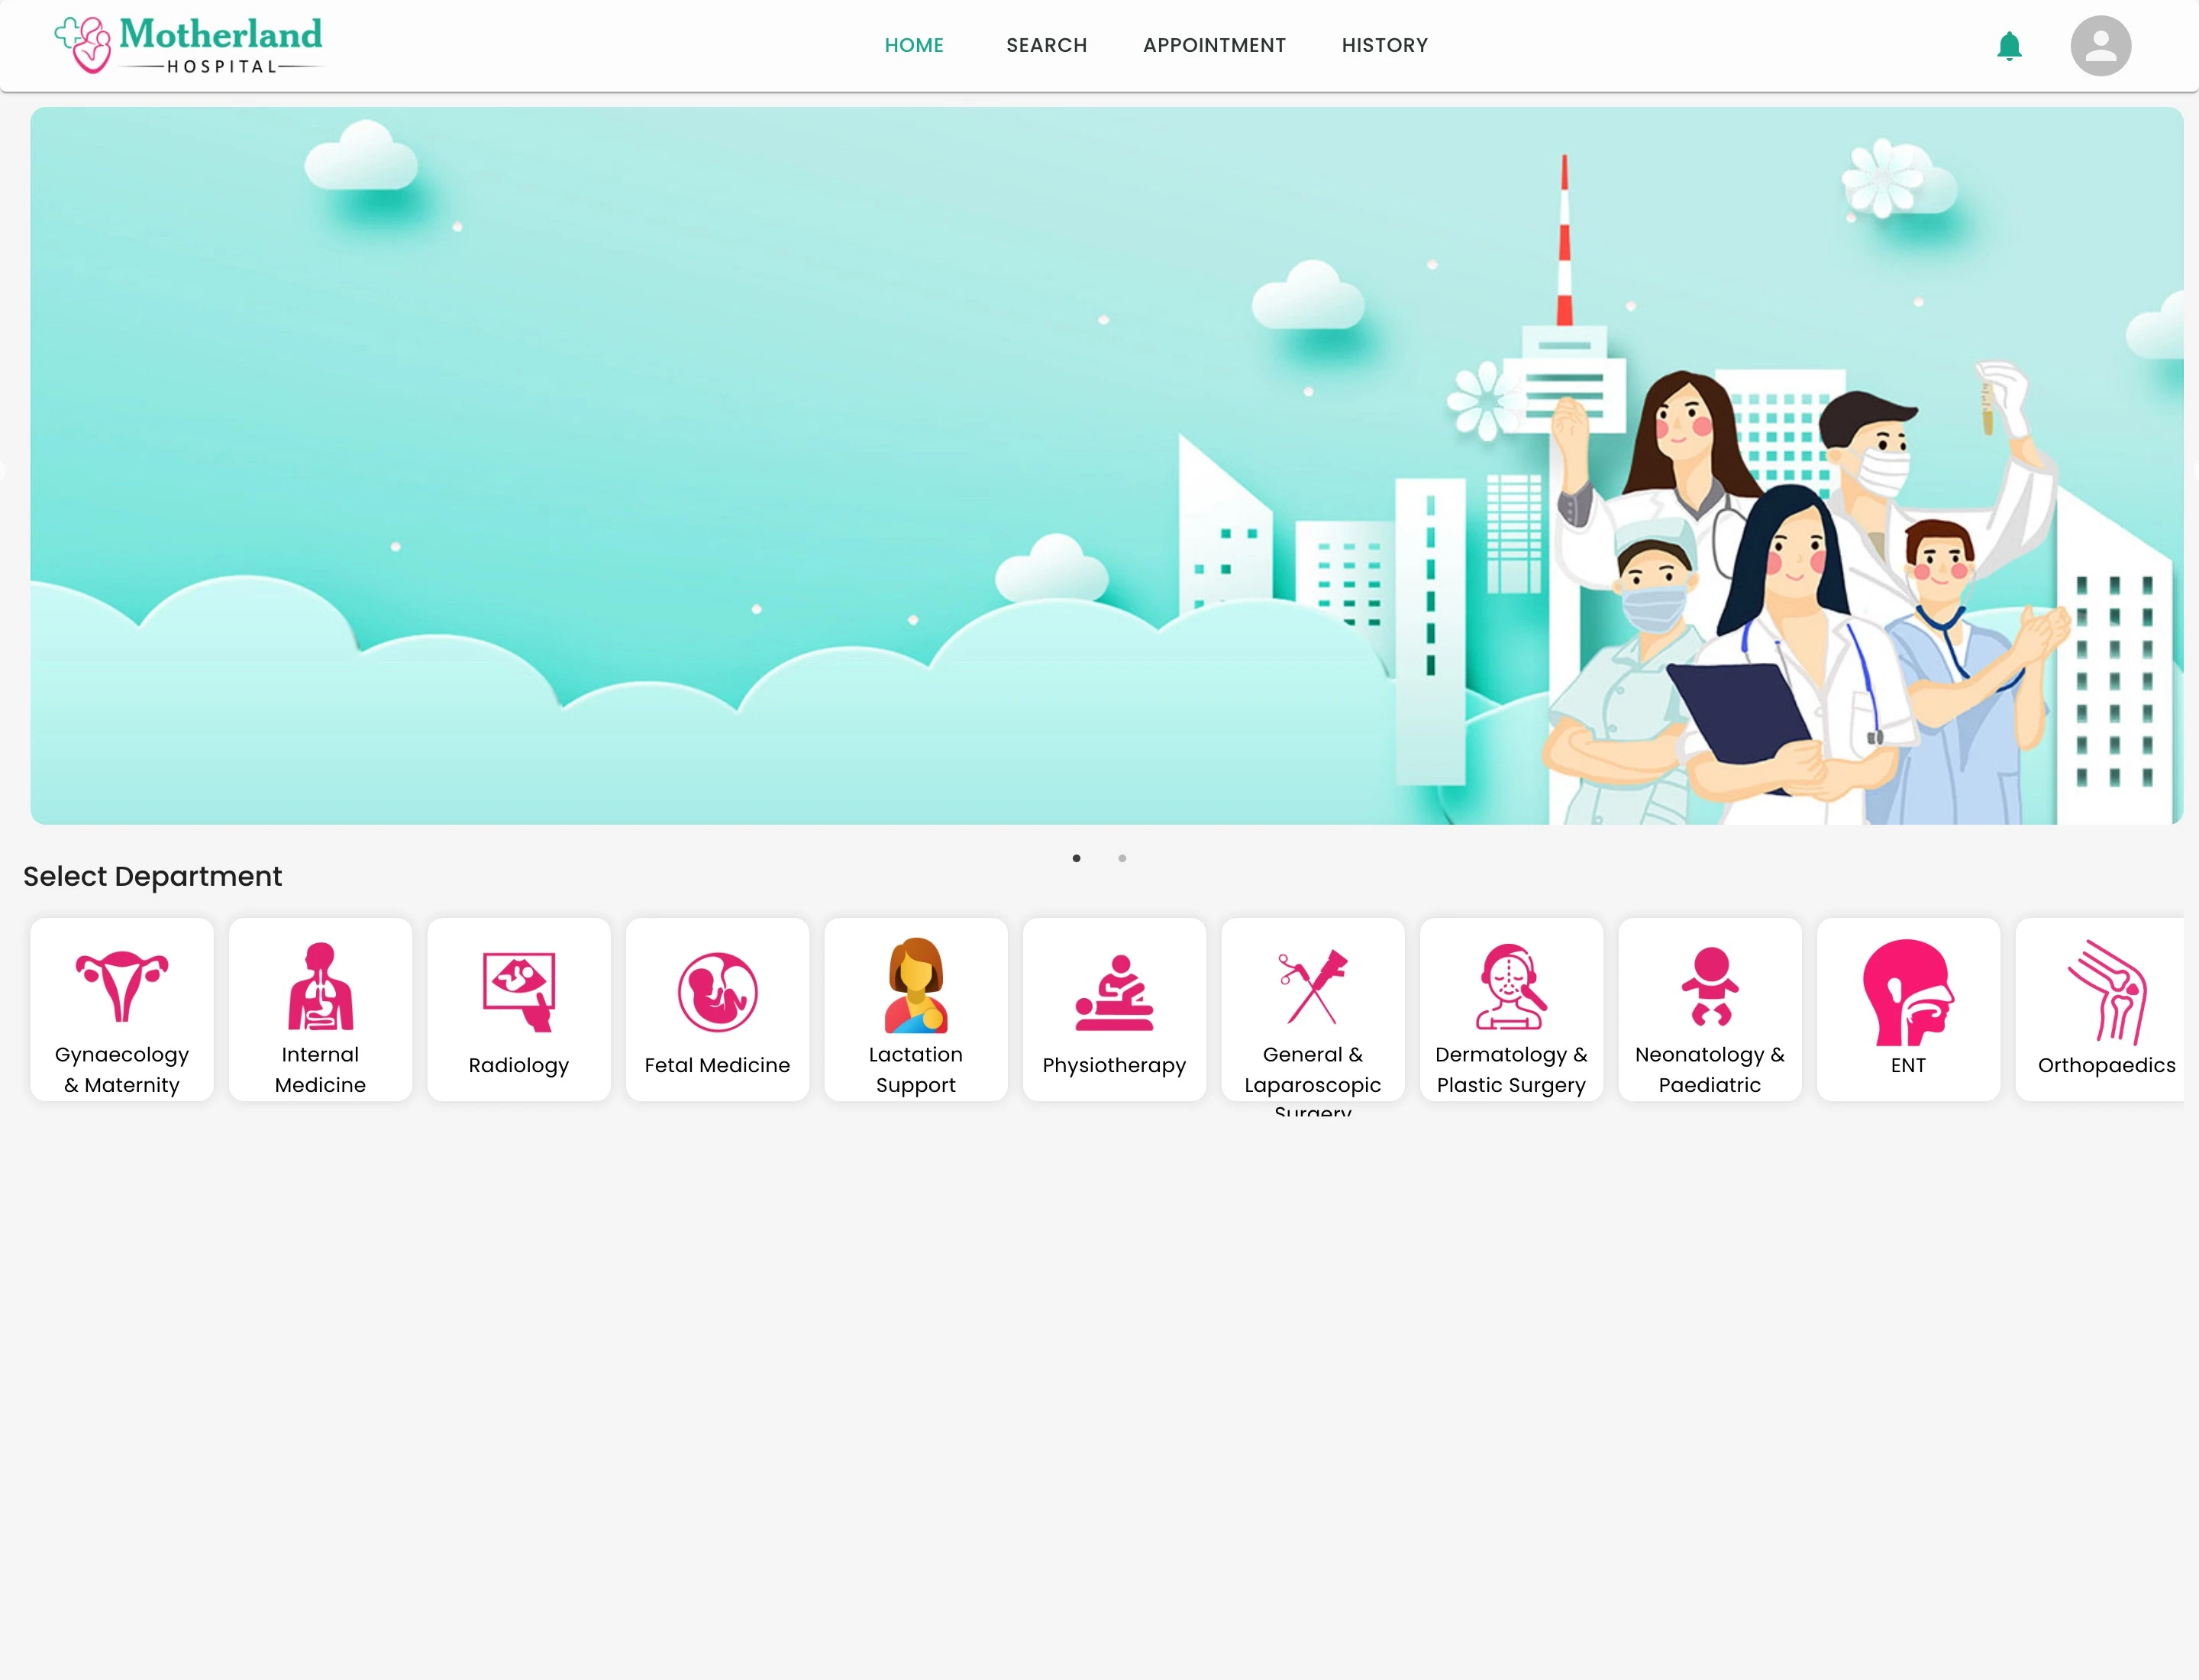Select the Radiology department card
The image size is (2199, 1680).
pyautogui.click(x=519, y=1009)
